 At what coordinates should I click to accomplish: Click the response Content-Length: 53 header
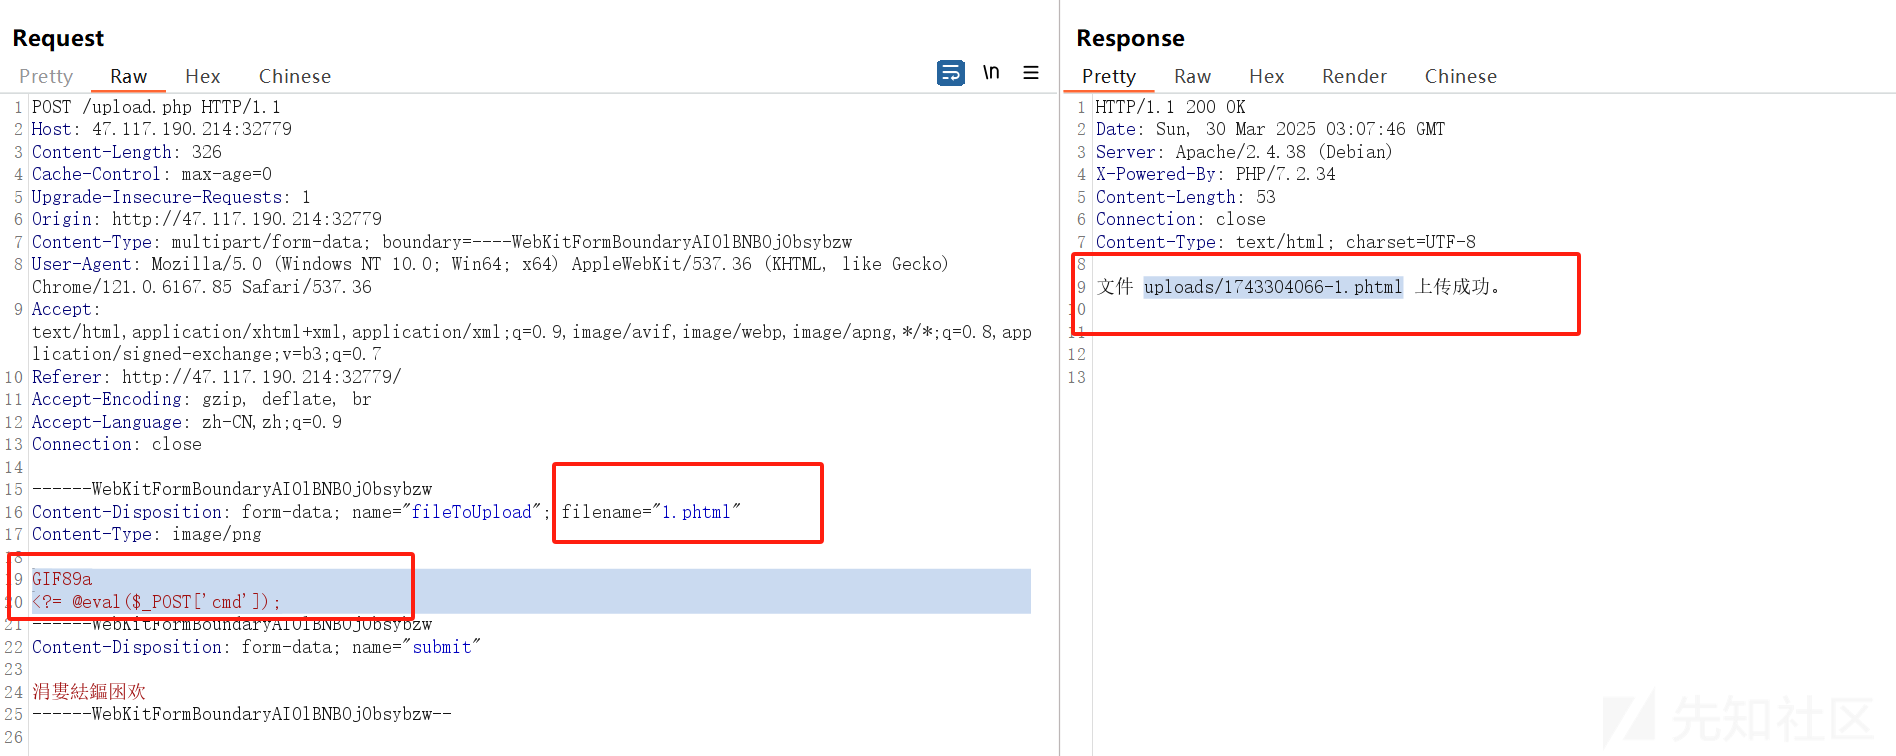click(x=1185, y=197)
